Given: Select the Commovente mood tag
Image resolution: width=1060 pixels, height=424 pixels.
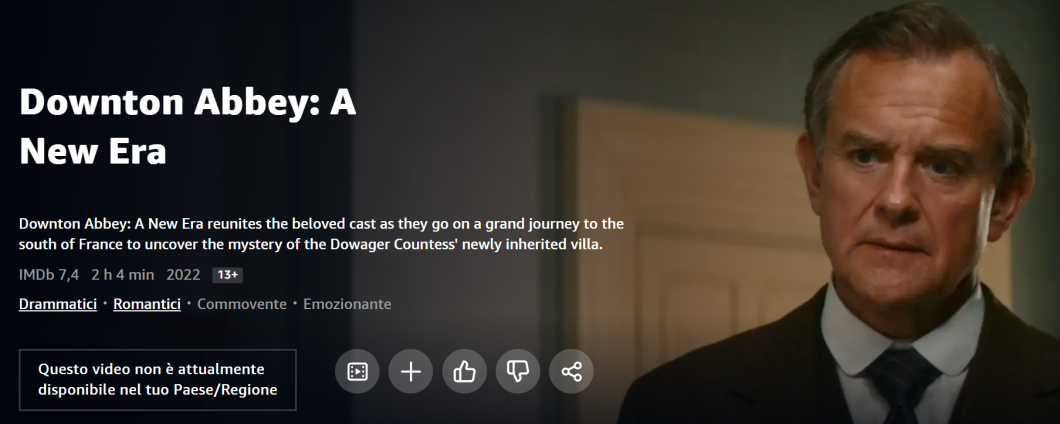Looking at the screenshot, I should [242, 304].
